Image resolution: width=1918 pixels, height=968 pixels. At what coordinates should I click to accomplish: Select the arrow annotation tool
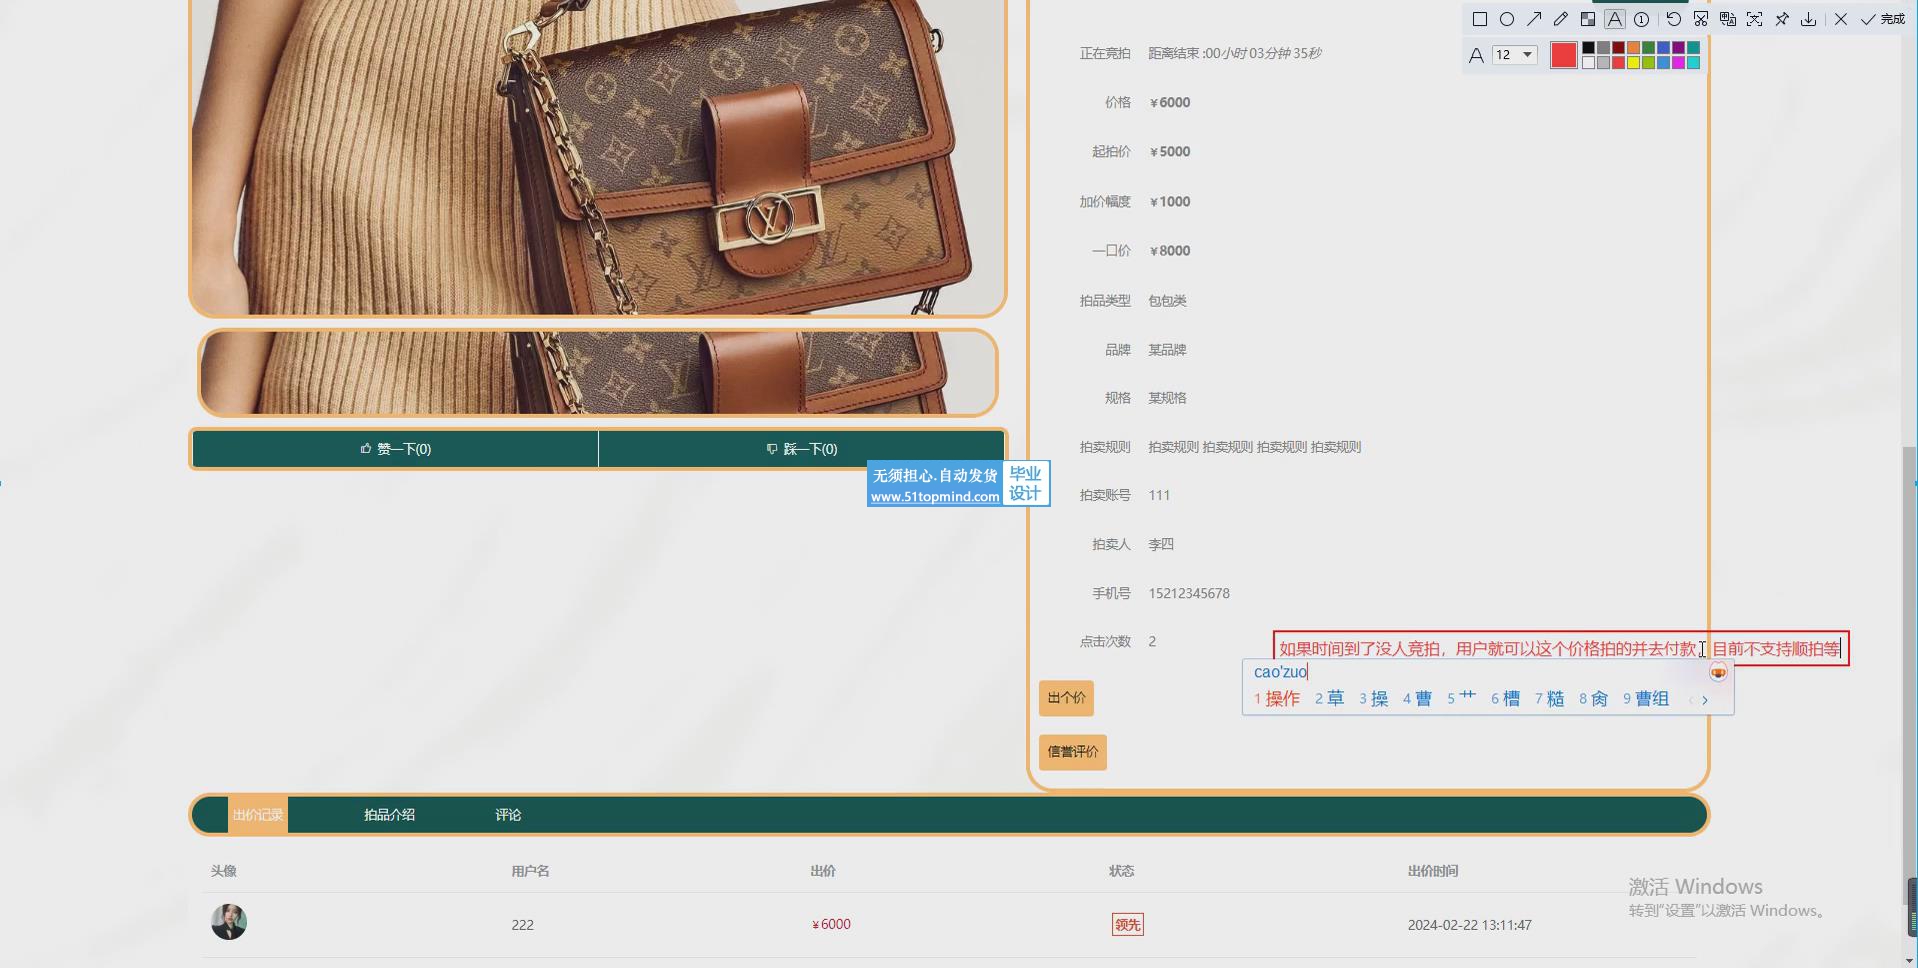point(1534,19)
